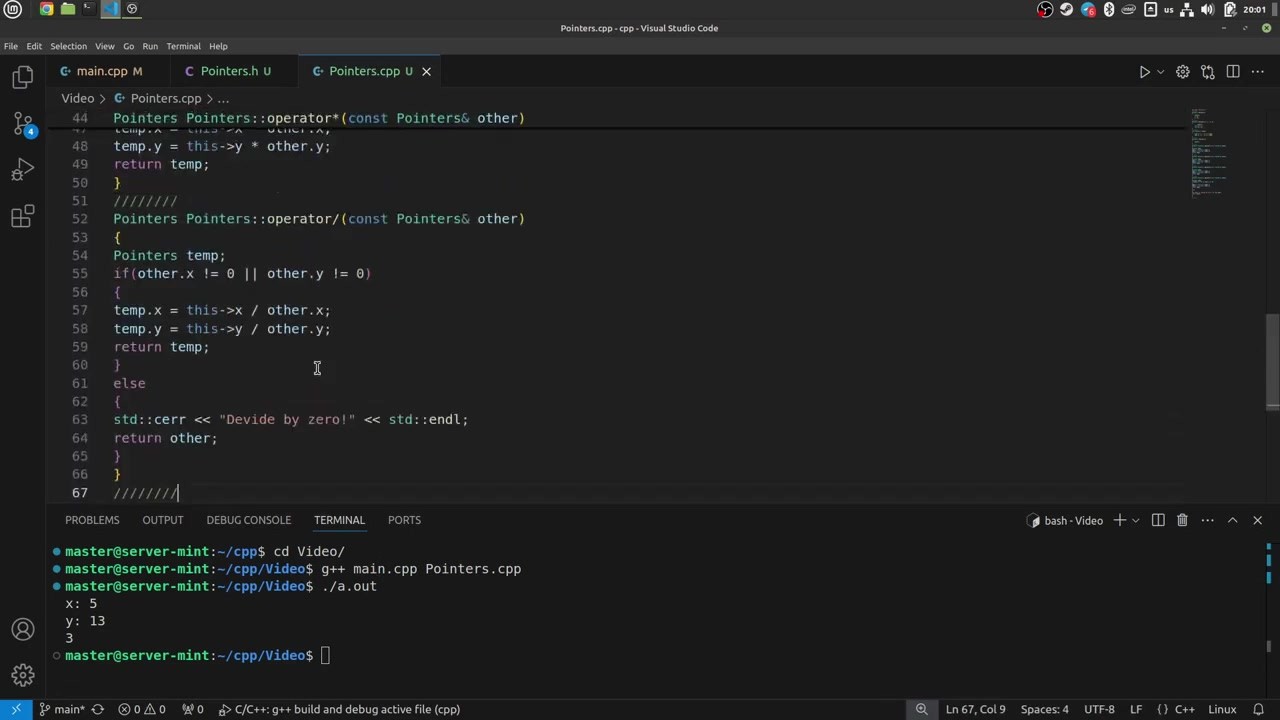Open the status bar notifications bell
Image resolution: width=1280 pixels, height=720 pixels.
1258,709
